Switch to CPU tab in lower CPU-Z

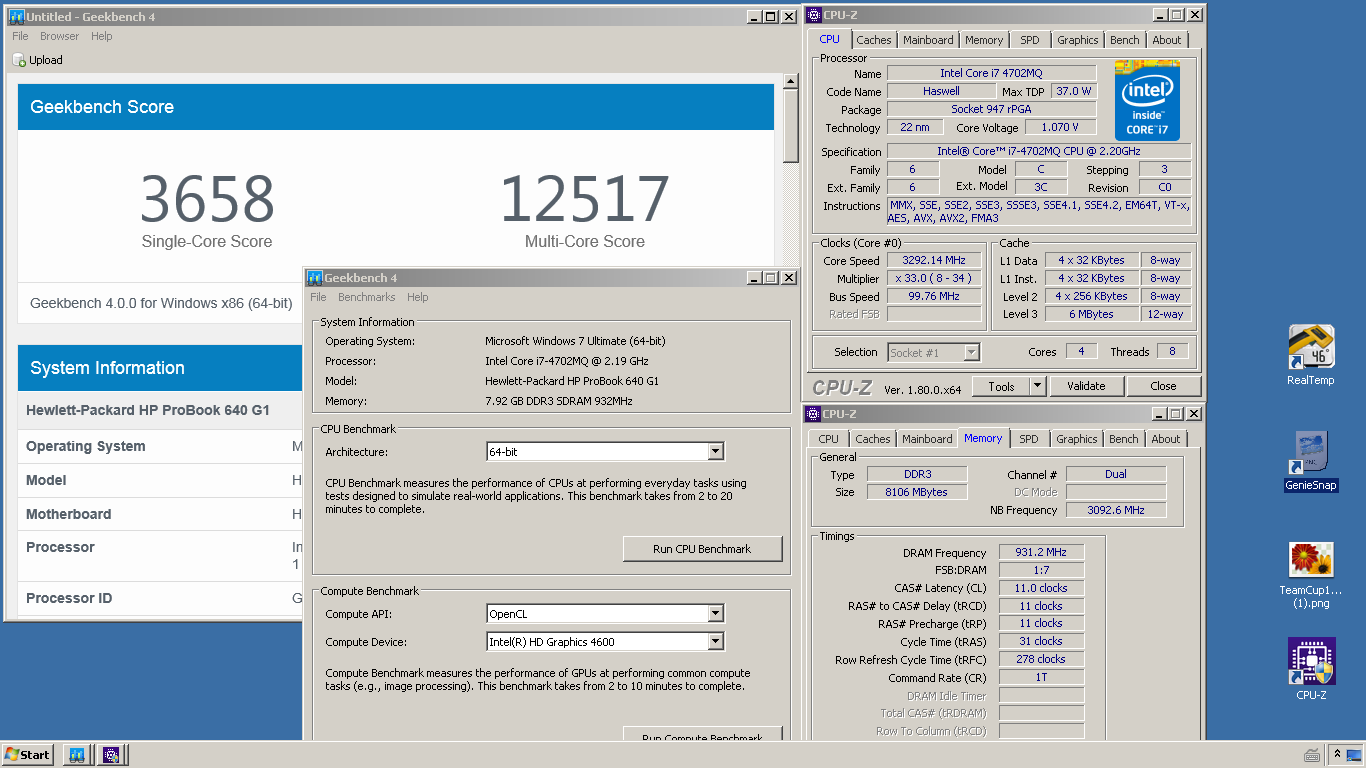pos(828,439)
